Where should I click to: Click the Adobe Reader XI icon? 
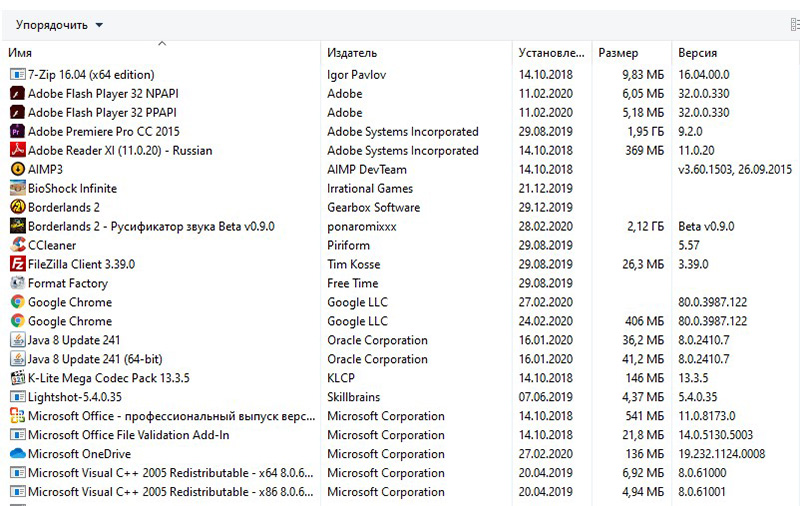pyautogui.click(x=17, y=150)
